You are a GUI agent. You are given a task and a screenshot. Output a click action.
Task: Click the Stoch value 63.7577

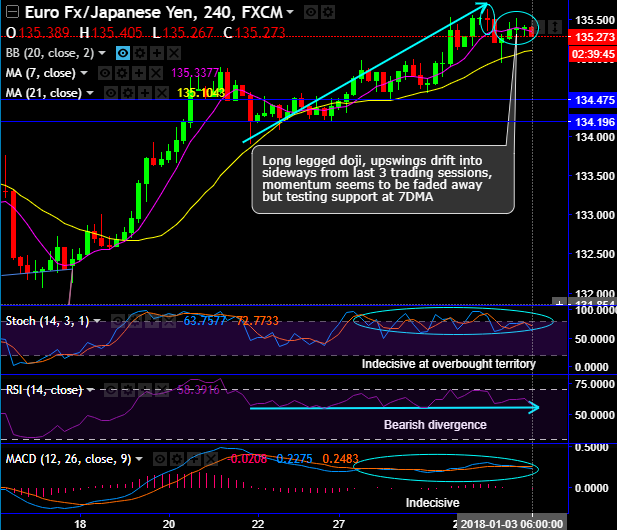[x=205, y=321]
